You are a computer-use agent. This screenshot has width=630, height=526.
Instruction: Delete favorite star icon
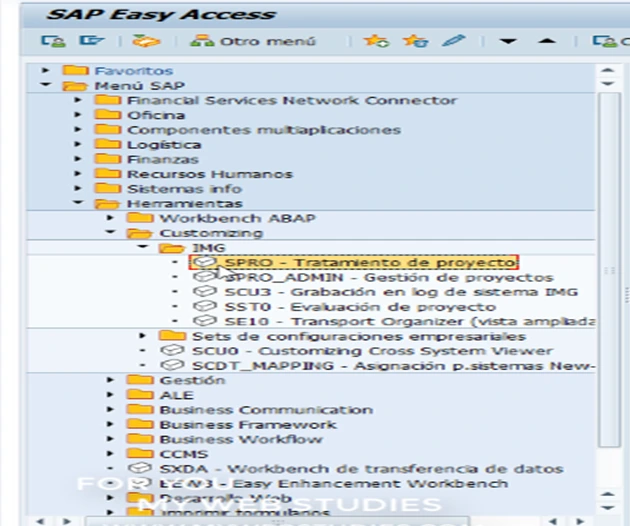[x=415, y=41]
